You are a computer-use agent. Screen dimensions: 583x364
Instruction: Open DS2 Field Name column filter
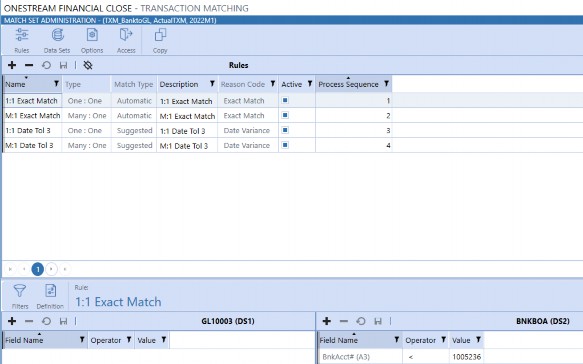397,339
